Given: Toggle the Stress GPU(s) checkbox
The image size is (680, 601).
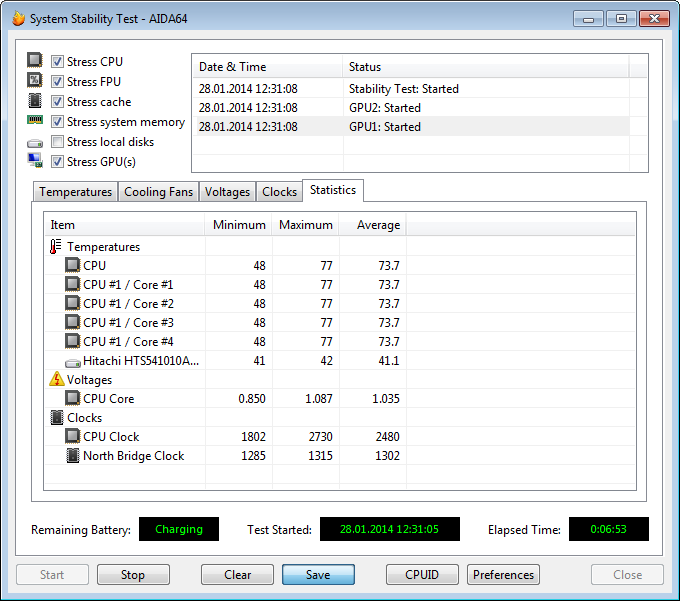Looking at the screenshot, I should (x=57, y=161).
